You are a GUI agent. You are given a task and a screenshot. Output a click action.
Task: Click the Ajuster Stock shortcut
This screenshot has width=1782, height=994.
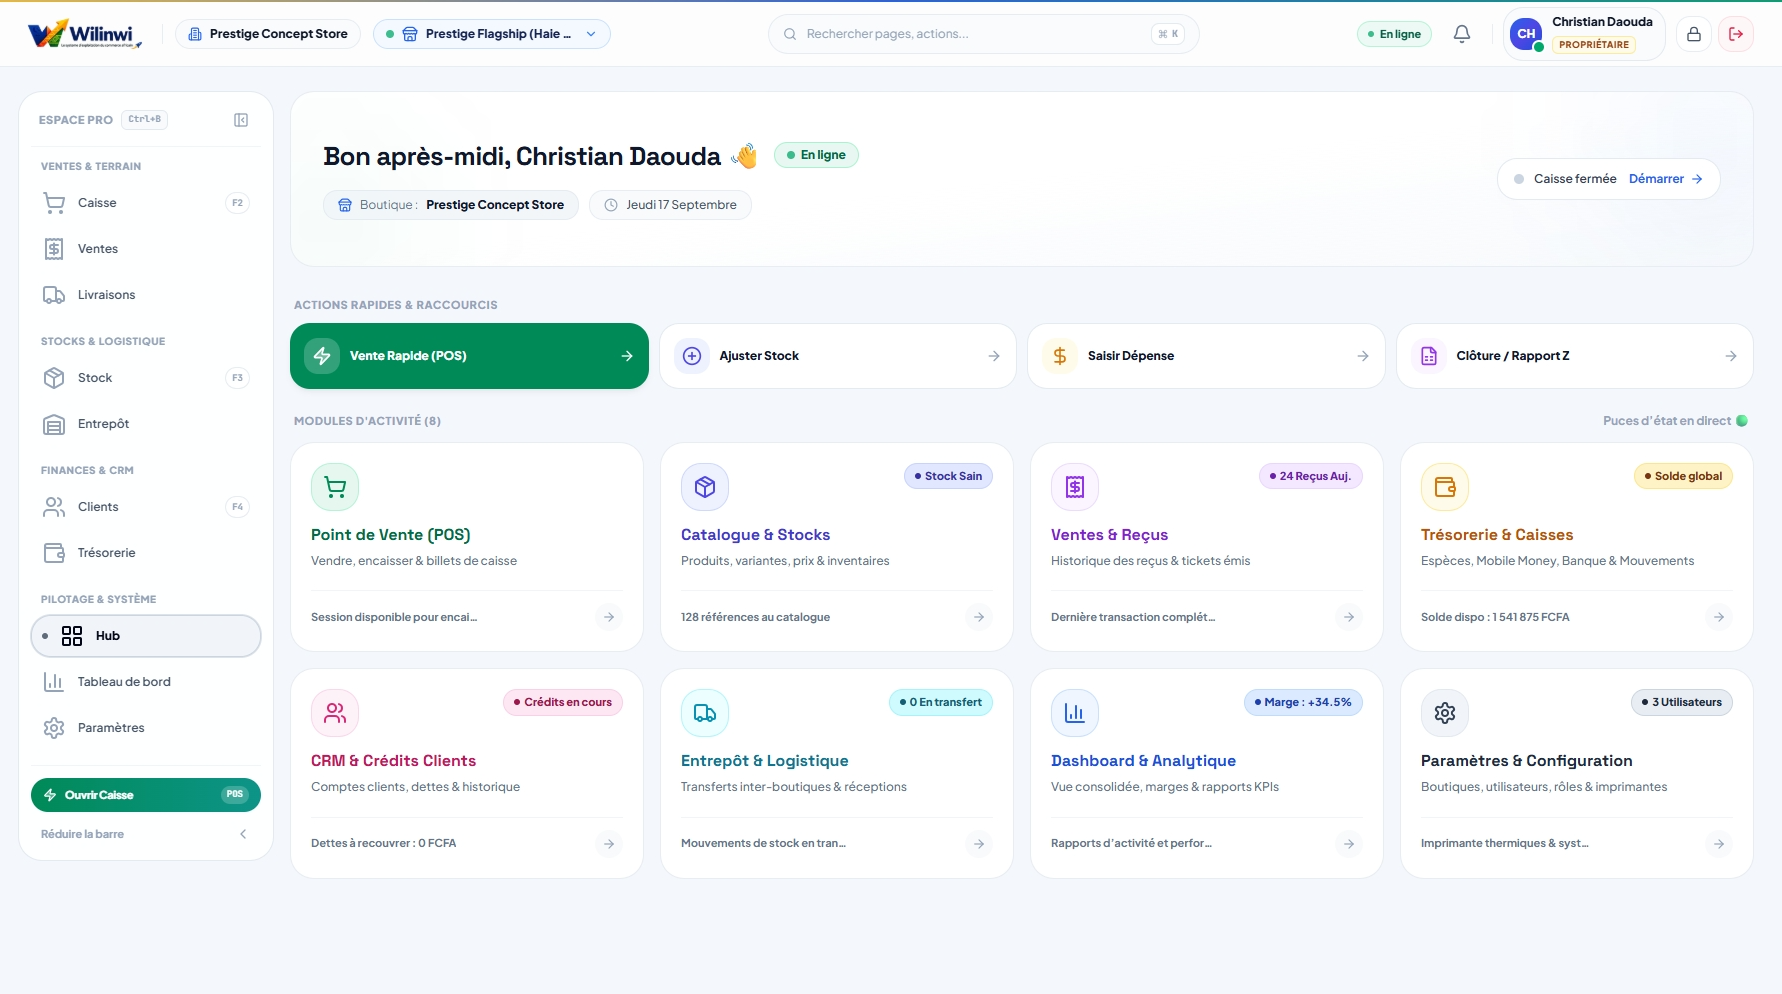click(x=838, y=356)
